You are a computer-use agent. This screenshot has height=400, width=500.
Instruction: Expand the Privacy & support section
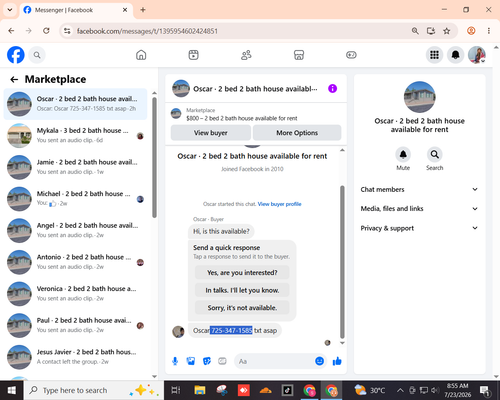coord(419,228)
